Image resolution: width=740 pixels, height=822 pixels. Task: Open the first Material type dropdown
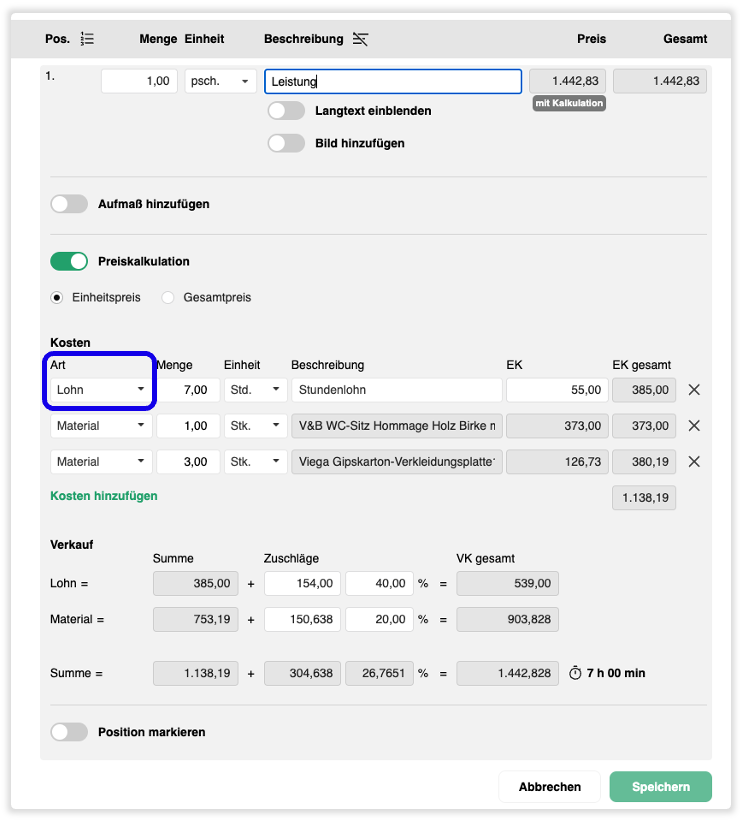[x=101, y=426]
